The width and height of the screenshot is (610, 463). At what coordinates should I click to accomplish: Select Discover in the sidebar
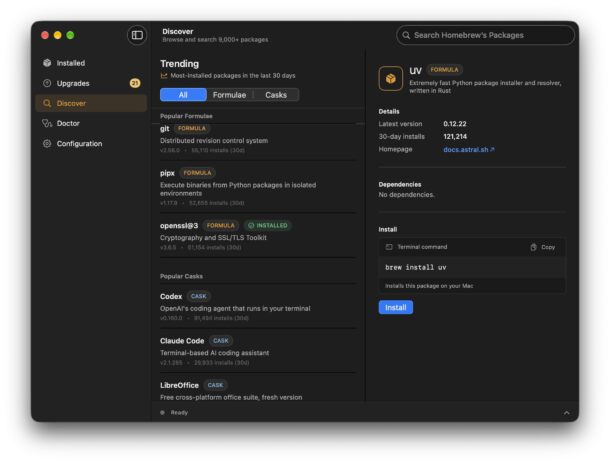[x=91, y=103]
